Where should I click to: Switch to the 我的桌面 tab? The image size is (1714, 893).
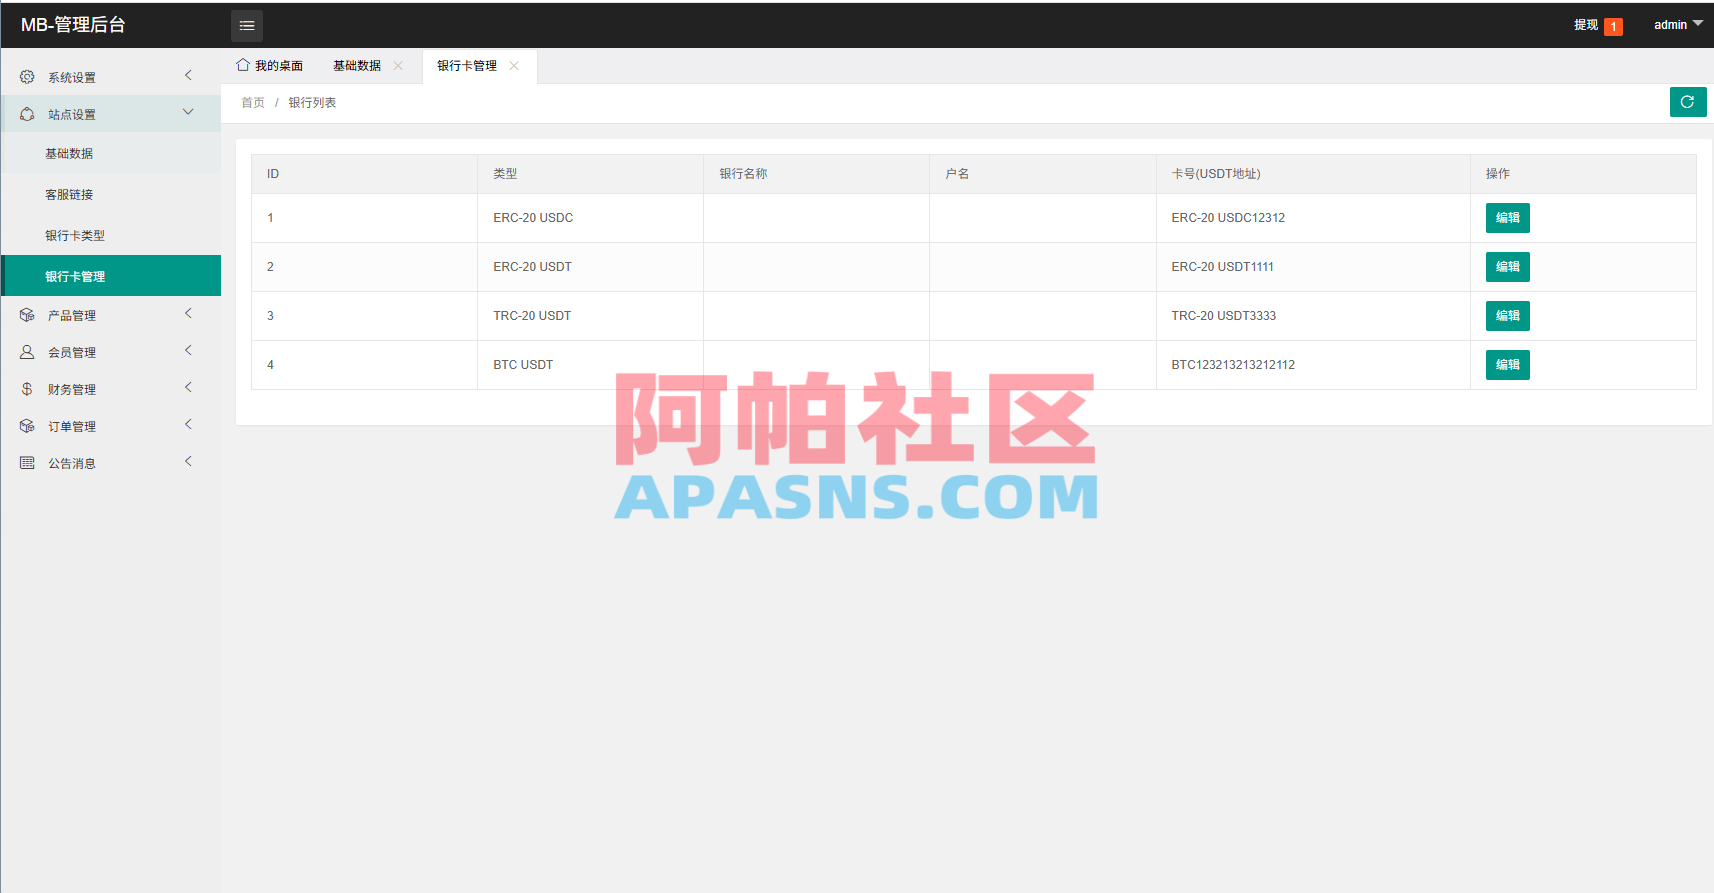click(270, 66)
